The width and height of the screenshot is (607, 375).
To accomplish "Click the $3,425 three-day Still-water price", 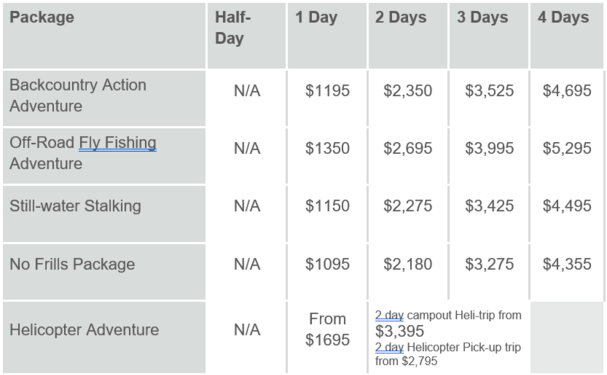I will pyautogui.click(x=489, y=206).
